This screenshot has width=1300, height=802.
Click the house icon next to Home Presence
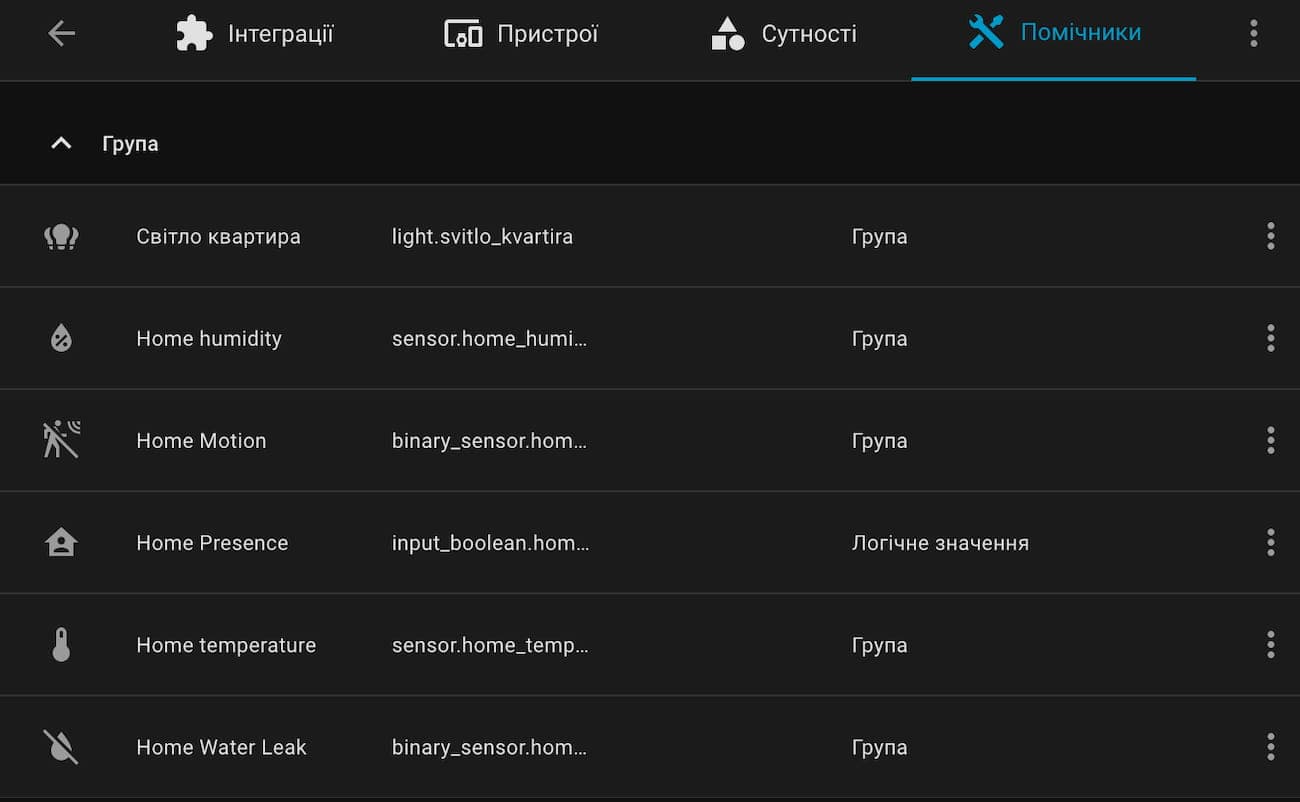[x=61, y=542]
